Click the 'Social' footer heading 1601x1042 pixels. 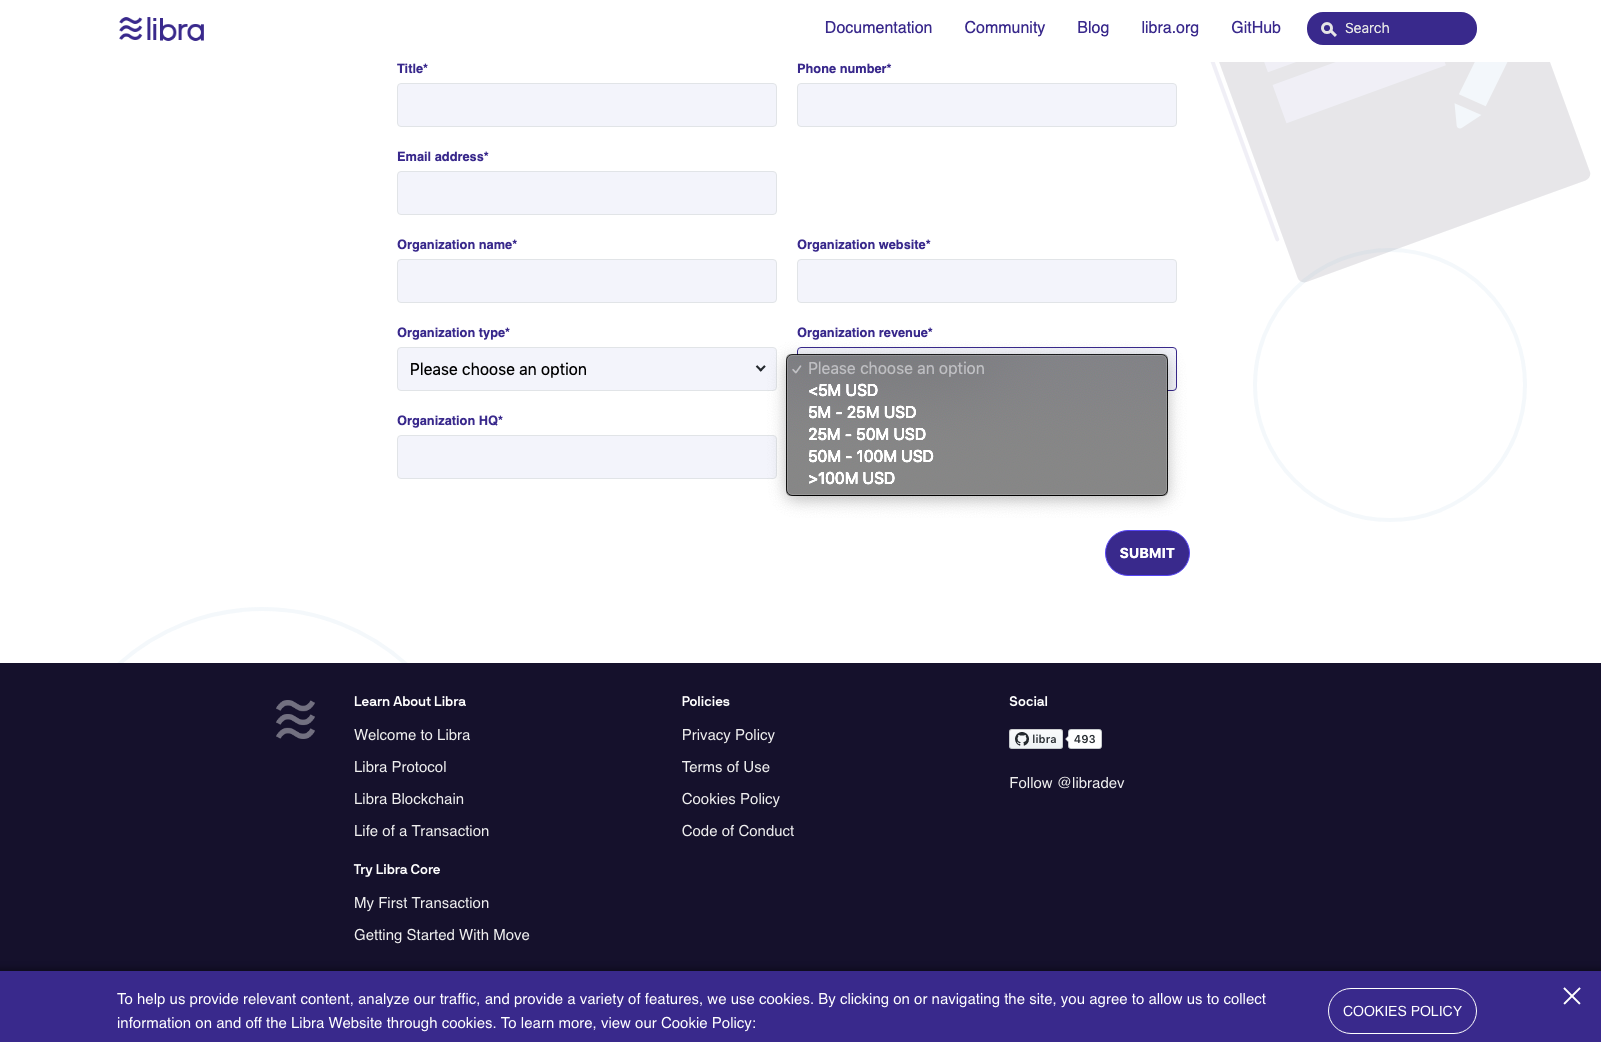(x=1028, y=701)
